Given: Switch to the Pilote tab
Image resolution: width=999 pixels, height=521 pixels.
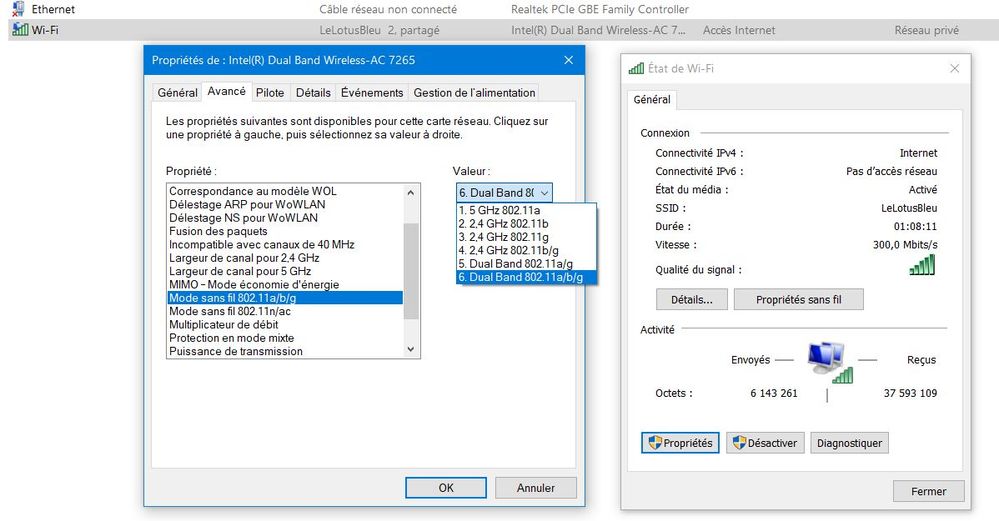Looking at the screenshot, I should pyautogui.click(x=270, y=93).
